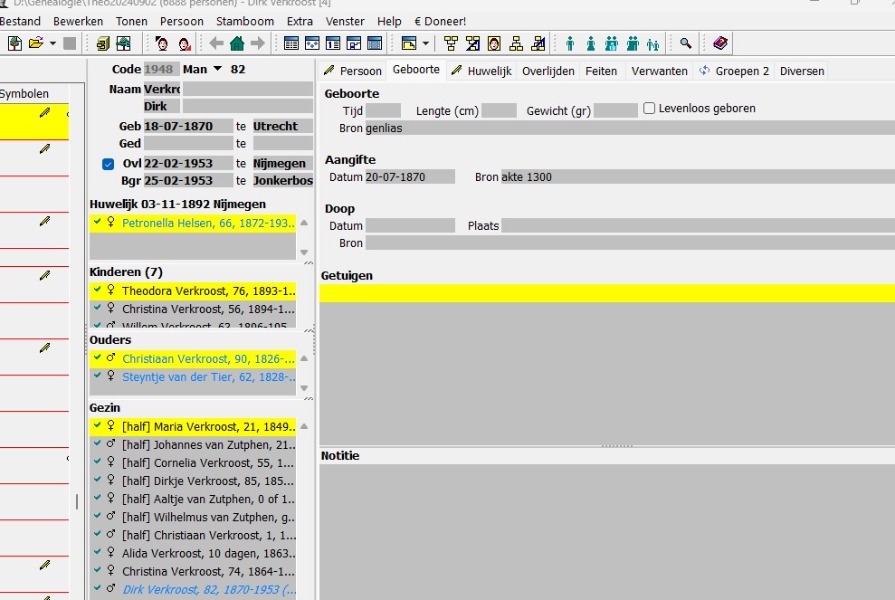Viewport: 895px width, 600px height.
Task: Open the Stamboom menu
Action: coord(245,21)
